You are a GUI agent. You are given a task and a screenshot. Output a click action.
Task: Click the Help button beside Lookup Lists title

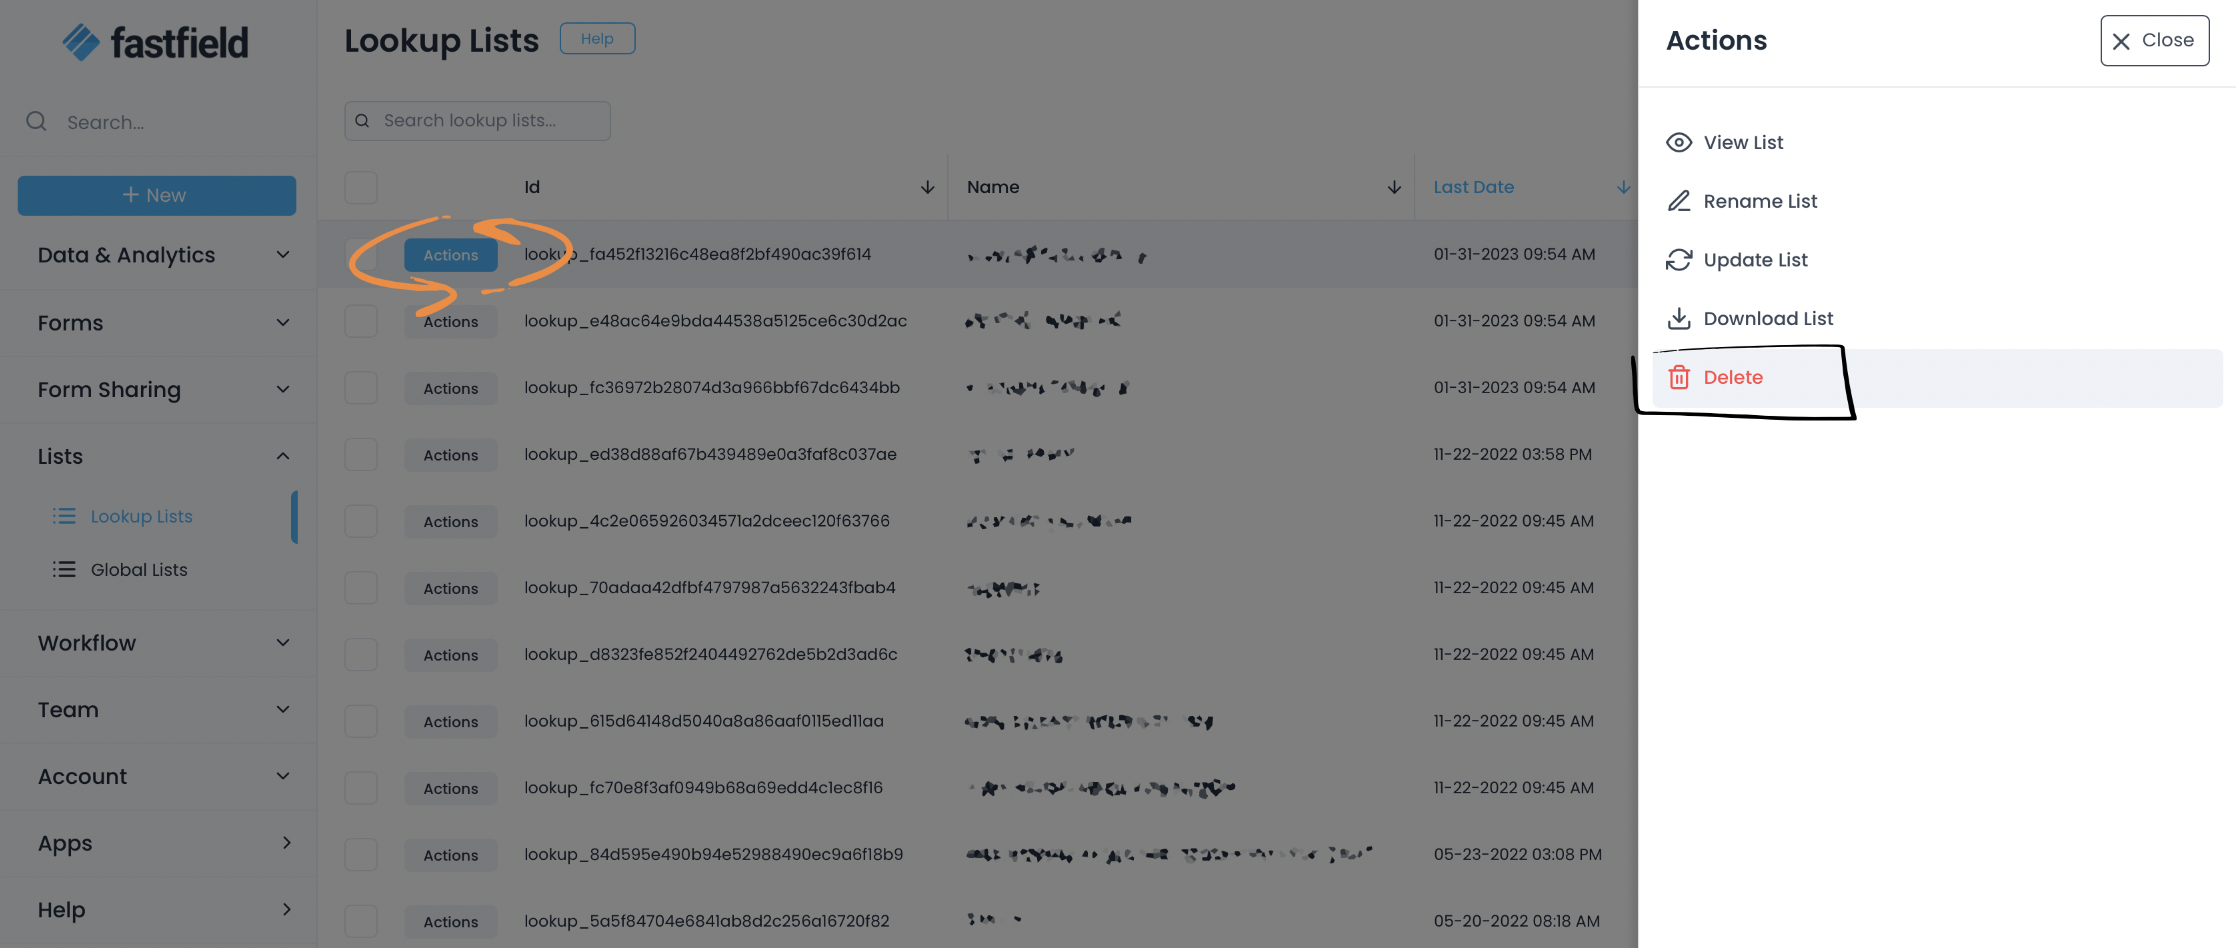click(x=597, y=38)
